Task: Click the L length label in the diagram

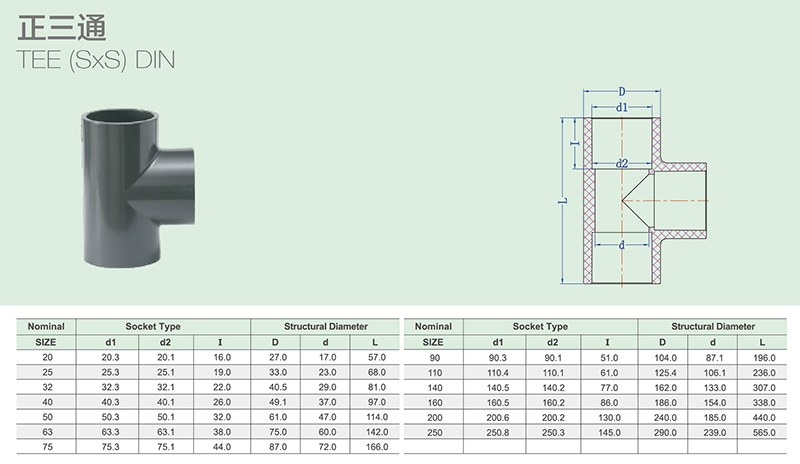Action: [x=564, y=201]
